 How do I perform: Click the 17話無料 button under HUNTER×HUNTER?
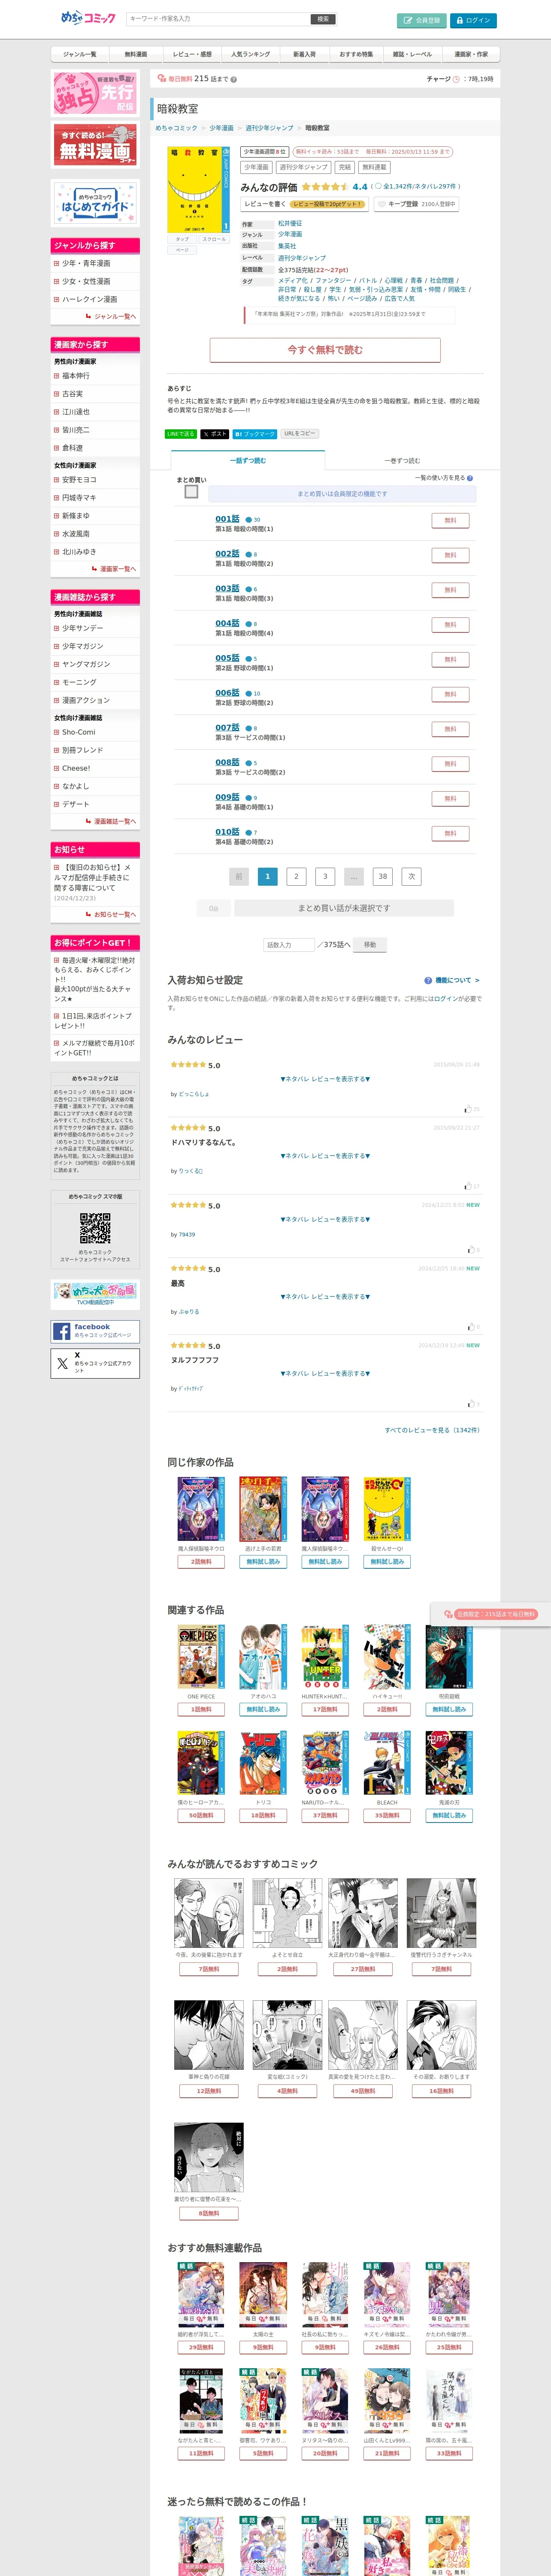point(325,1709)
